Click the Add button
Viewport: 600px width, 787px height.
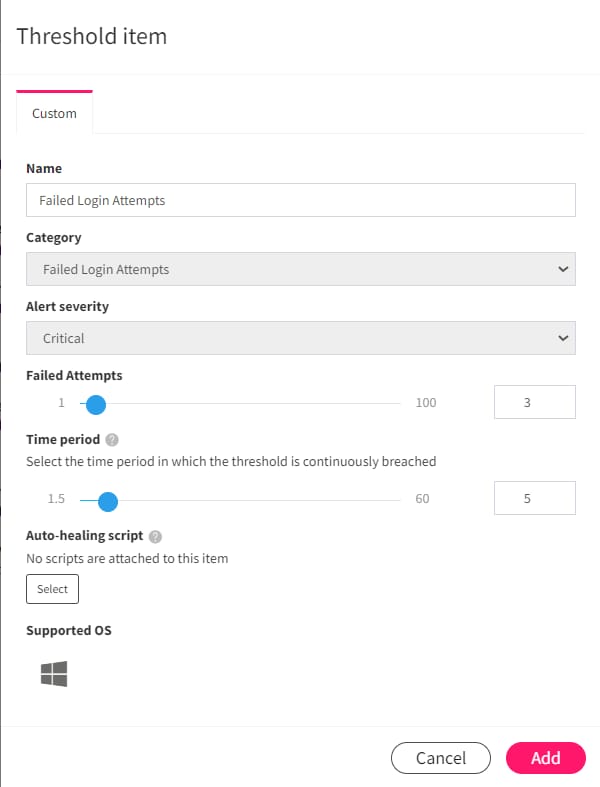545,758
